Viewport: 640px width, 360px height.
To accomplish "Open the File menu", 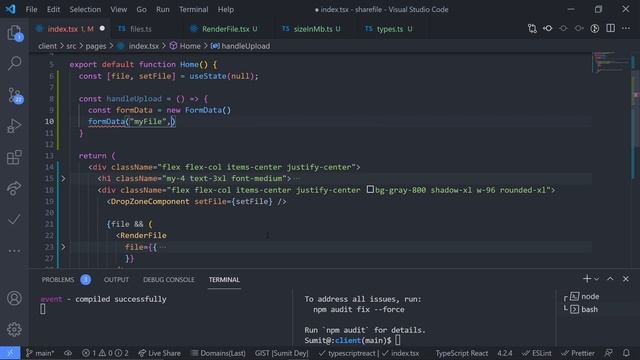I will [x=31, y=9].
